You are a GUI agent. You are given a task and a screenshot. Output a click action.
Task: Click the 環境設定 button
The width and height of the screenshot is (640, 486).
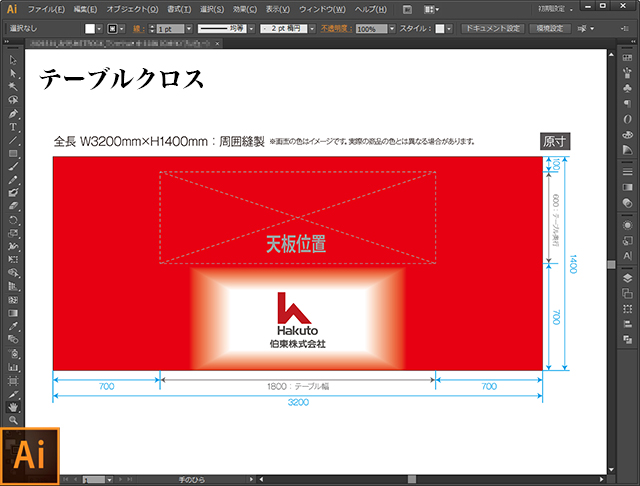549,28
